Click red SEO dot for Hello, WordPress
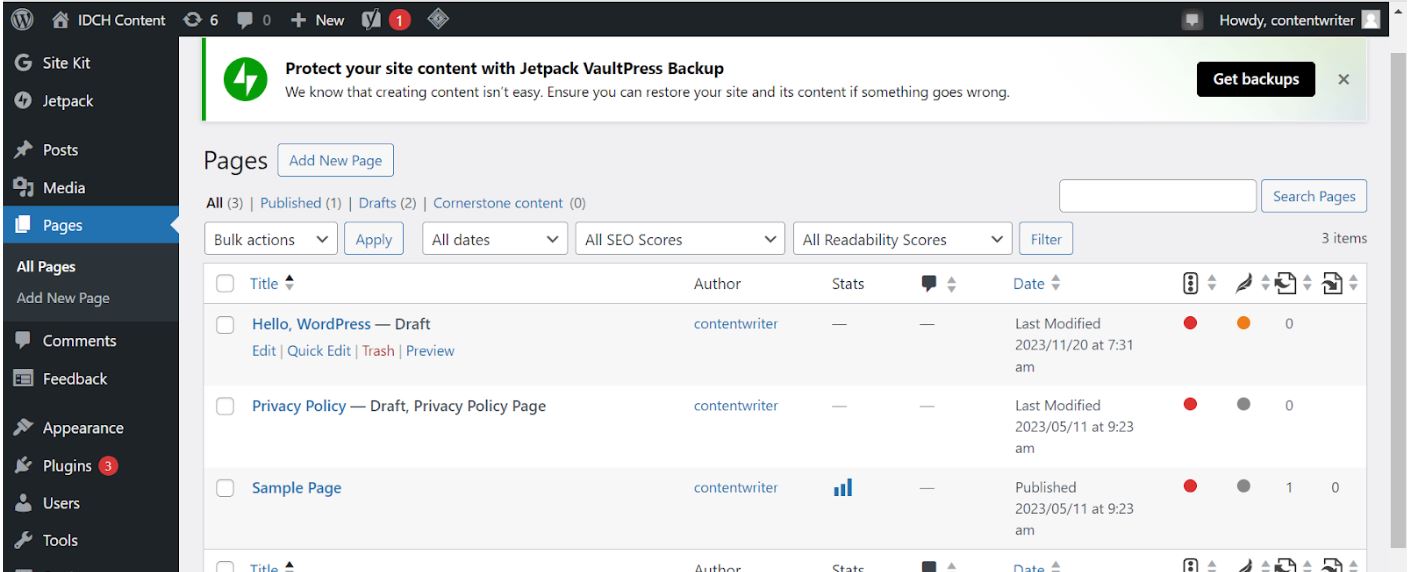This screenshot has width=1408, height=572. 1190,323
